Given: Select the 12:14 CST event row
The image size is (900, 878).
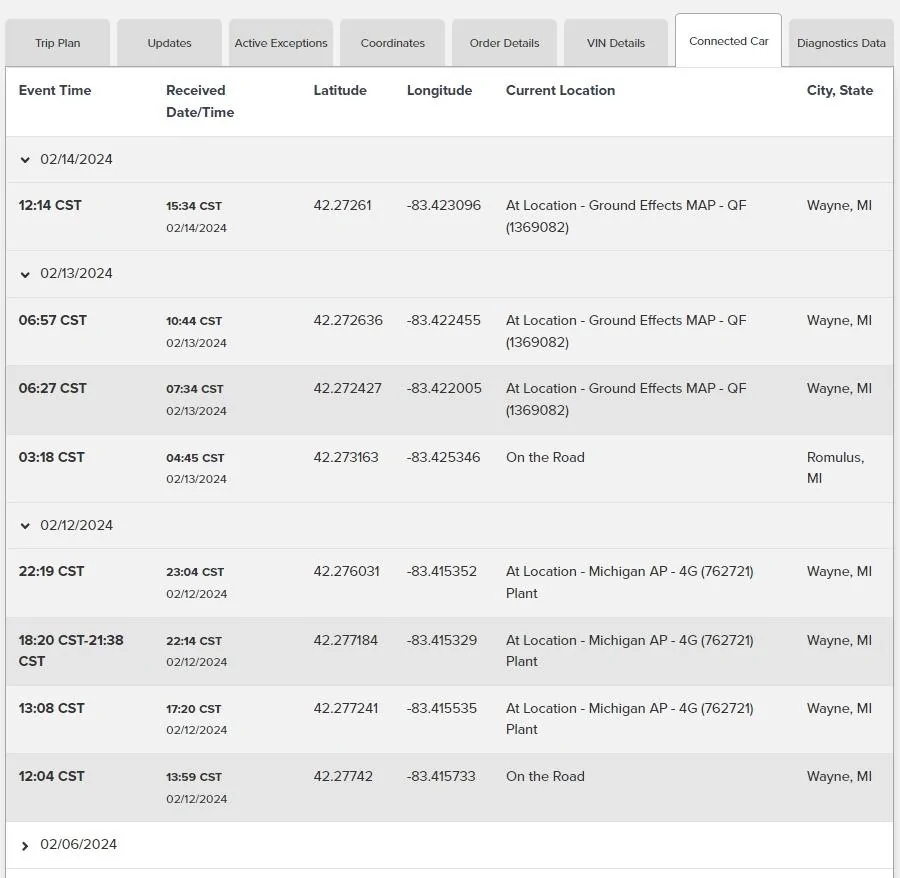Looking at the screenshot, I should [x=449, y=216].
